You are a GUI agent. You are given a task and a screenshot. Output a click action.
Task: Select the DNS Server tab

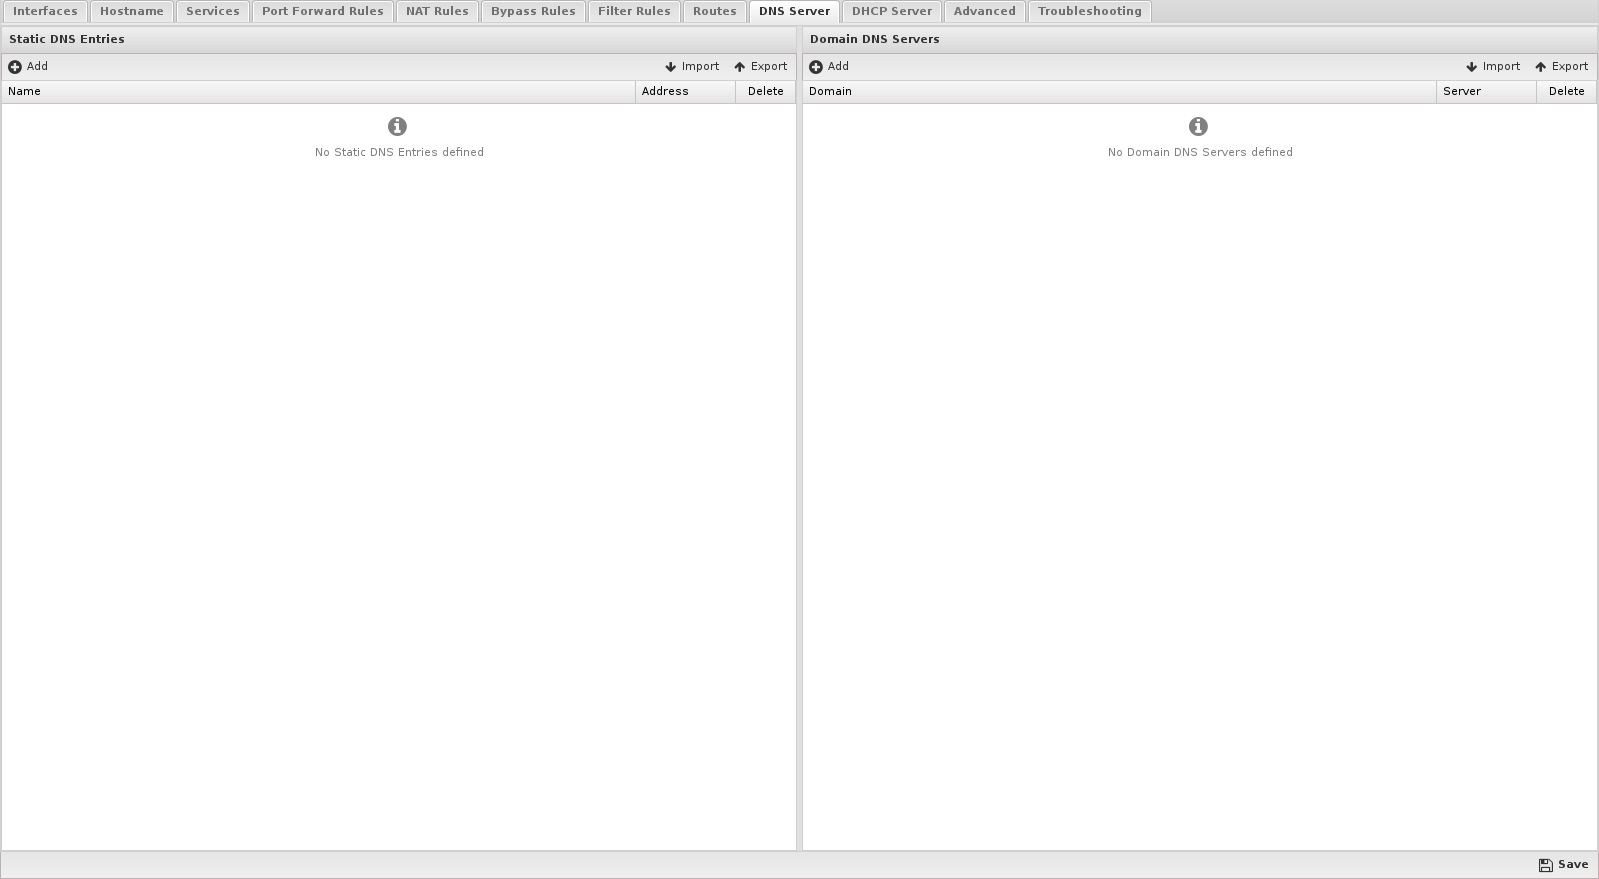[x=794, y=11]
